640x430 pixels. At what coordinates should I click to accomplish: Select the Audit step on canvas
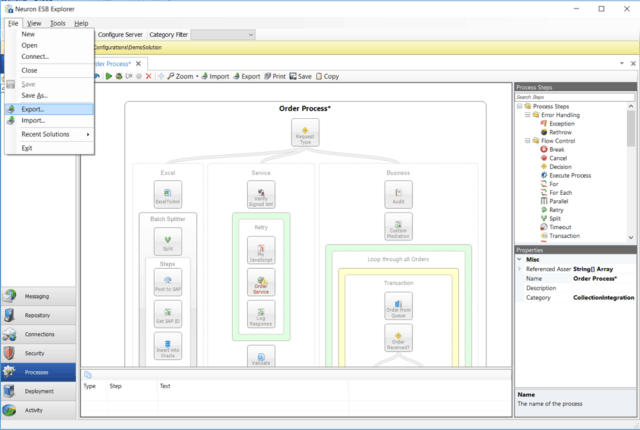398,195
